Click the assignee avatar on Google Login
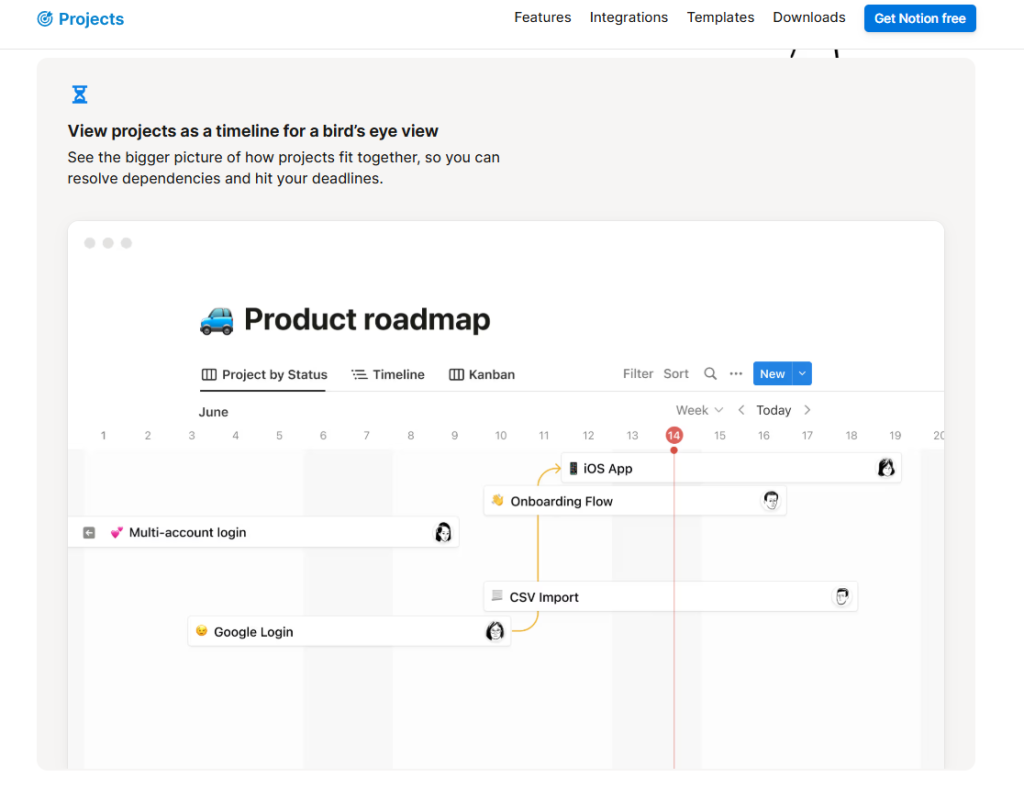This screenshot has height=788, width=1024. tap(495, 631)
